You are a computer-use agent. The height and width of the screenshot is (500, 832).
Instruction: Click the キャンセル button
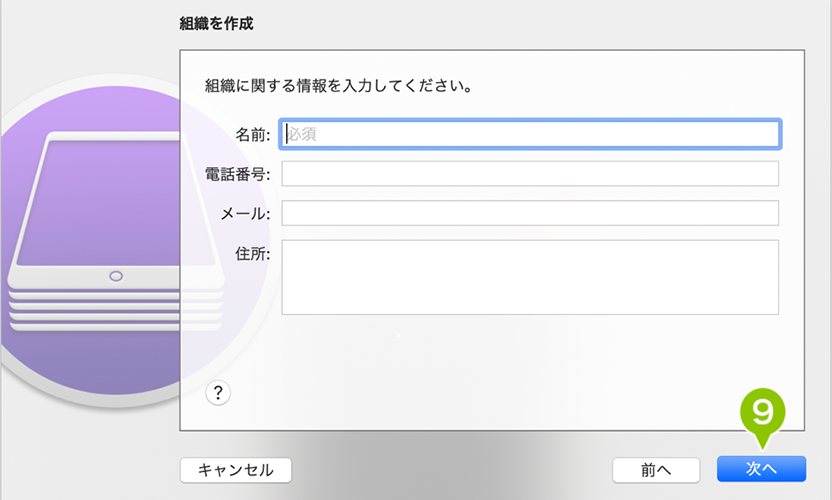coord(236,470)
